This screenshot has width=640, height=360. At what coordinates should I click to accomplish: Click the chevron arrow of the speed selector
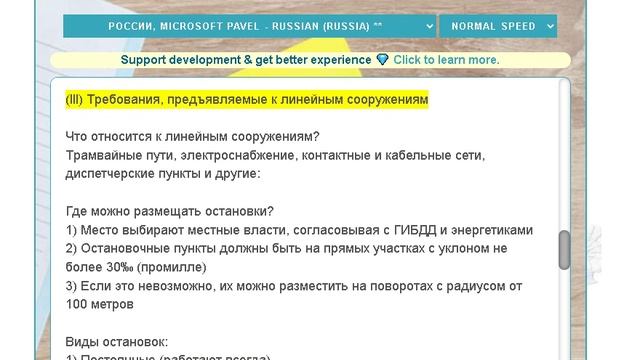550,27
